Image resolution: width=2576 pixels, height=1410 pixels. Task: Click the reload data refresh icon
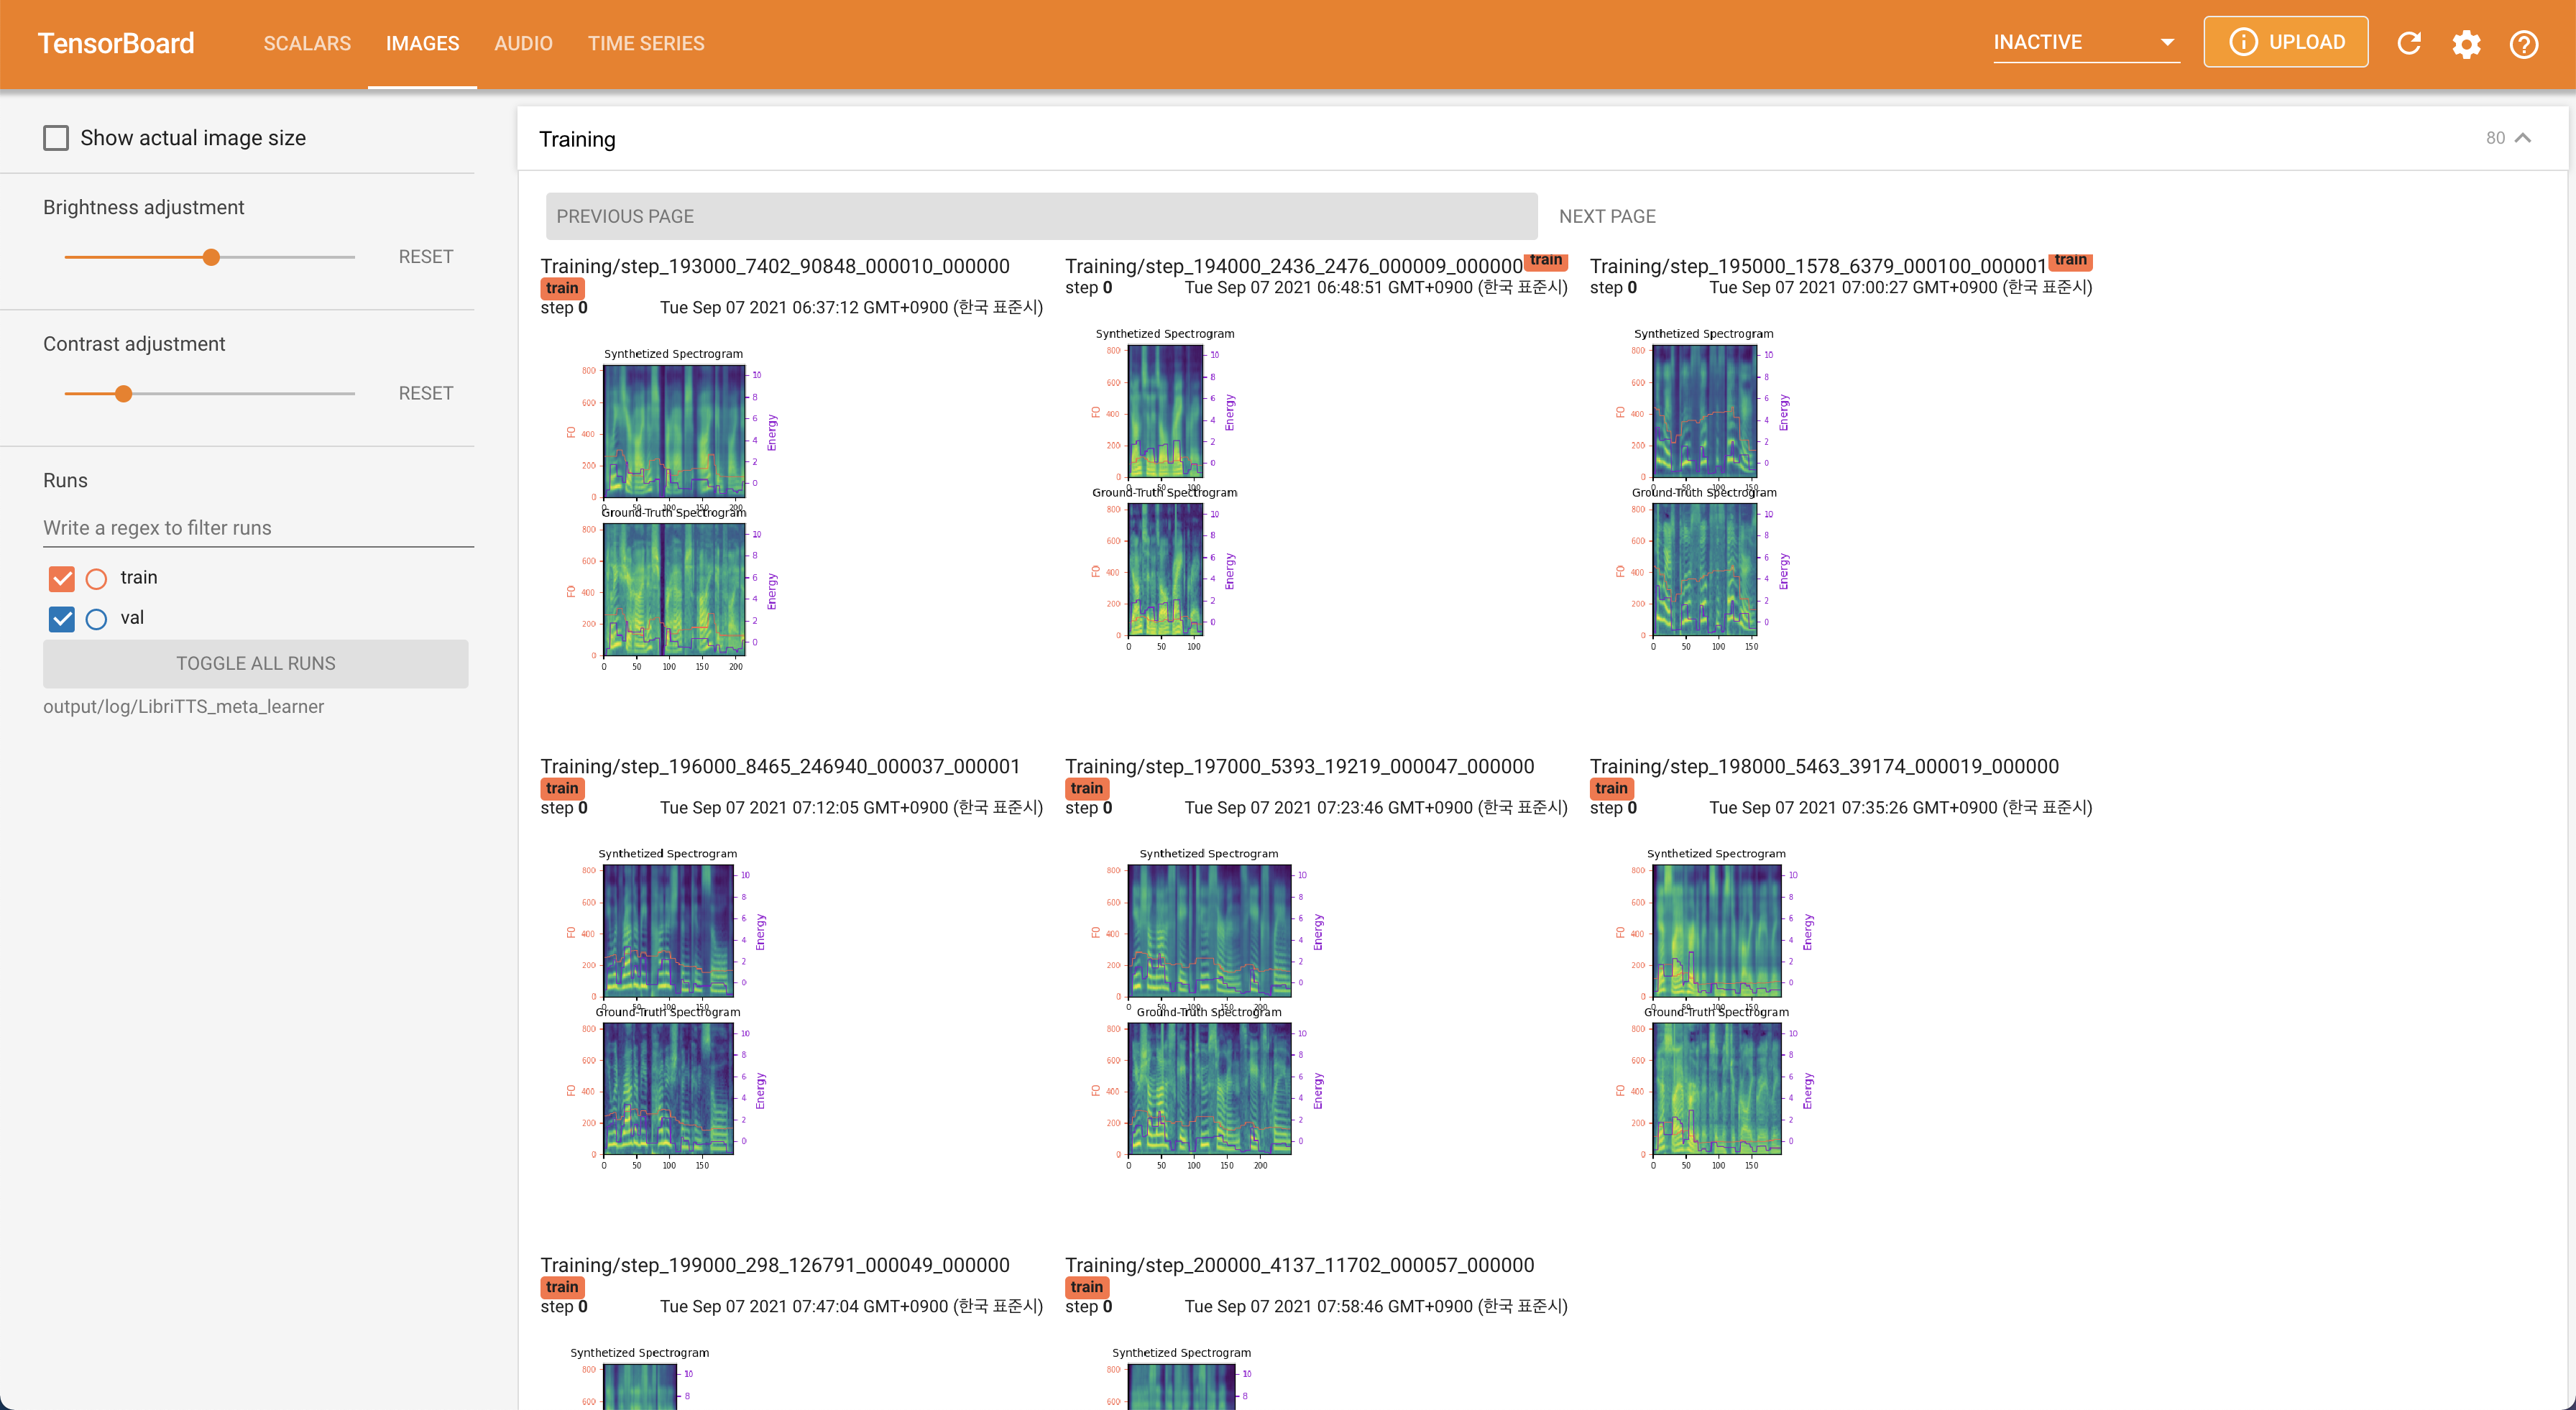[x=2409, y=43]
